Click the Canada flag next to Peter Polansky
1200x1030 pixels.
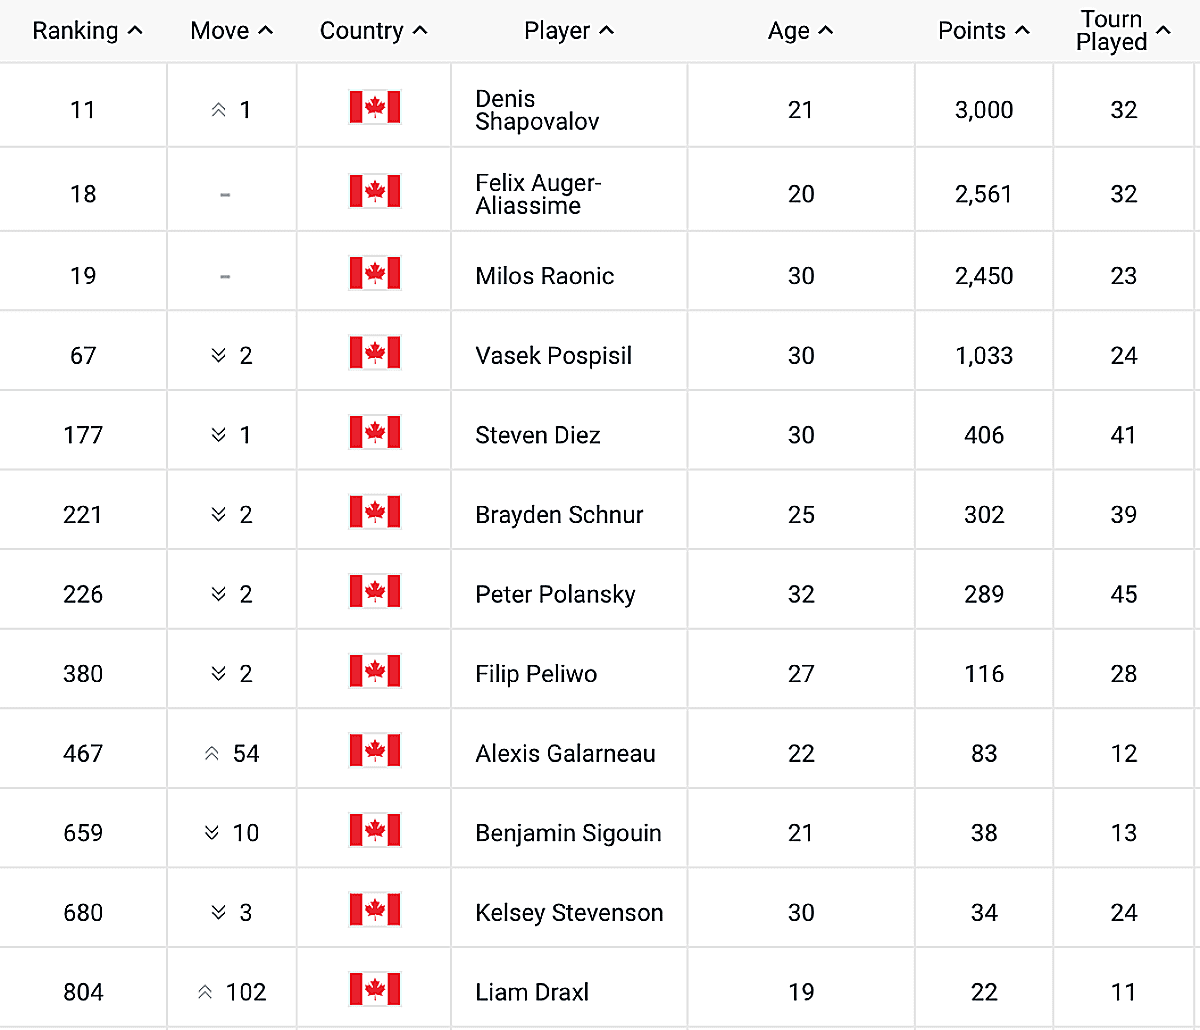[374, 591]
